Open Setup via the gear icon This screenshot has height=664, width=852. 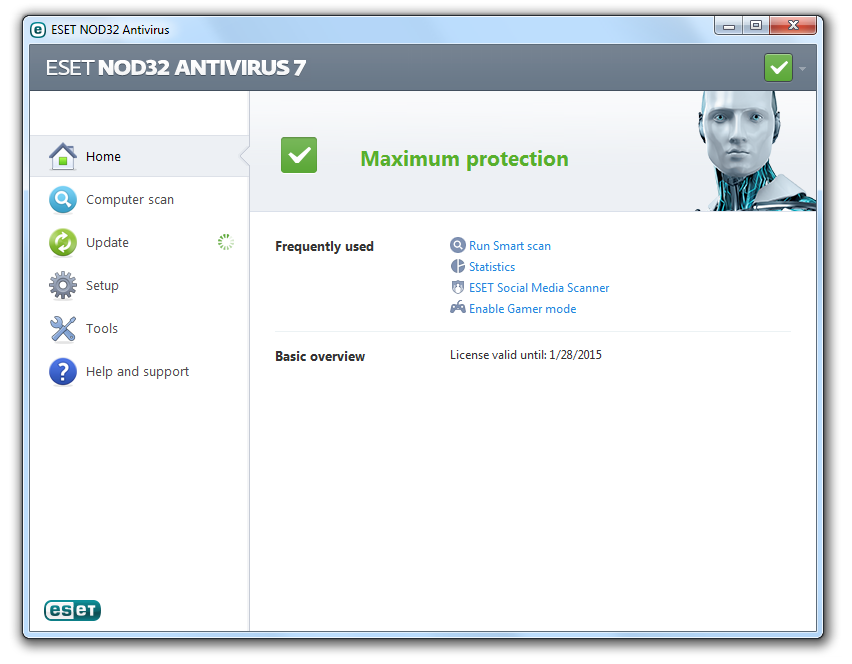(x=62, y=285)
